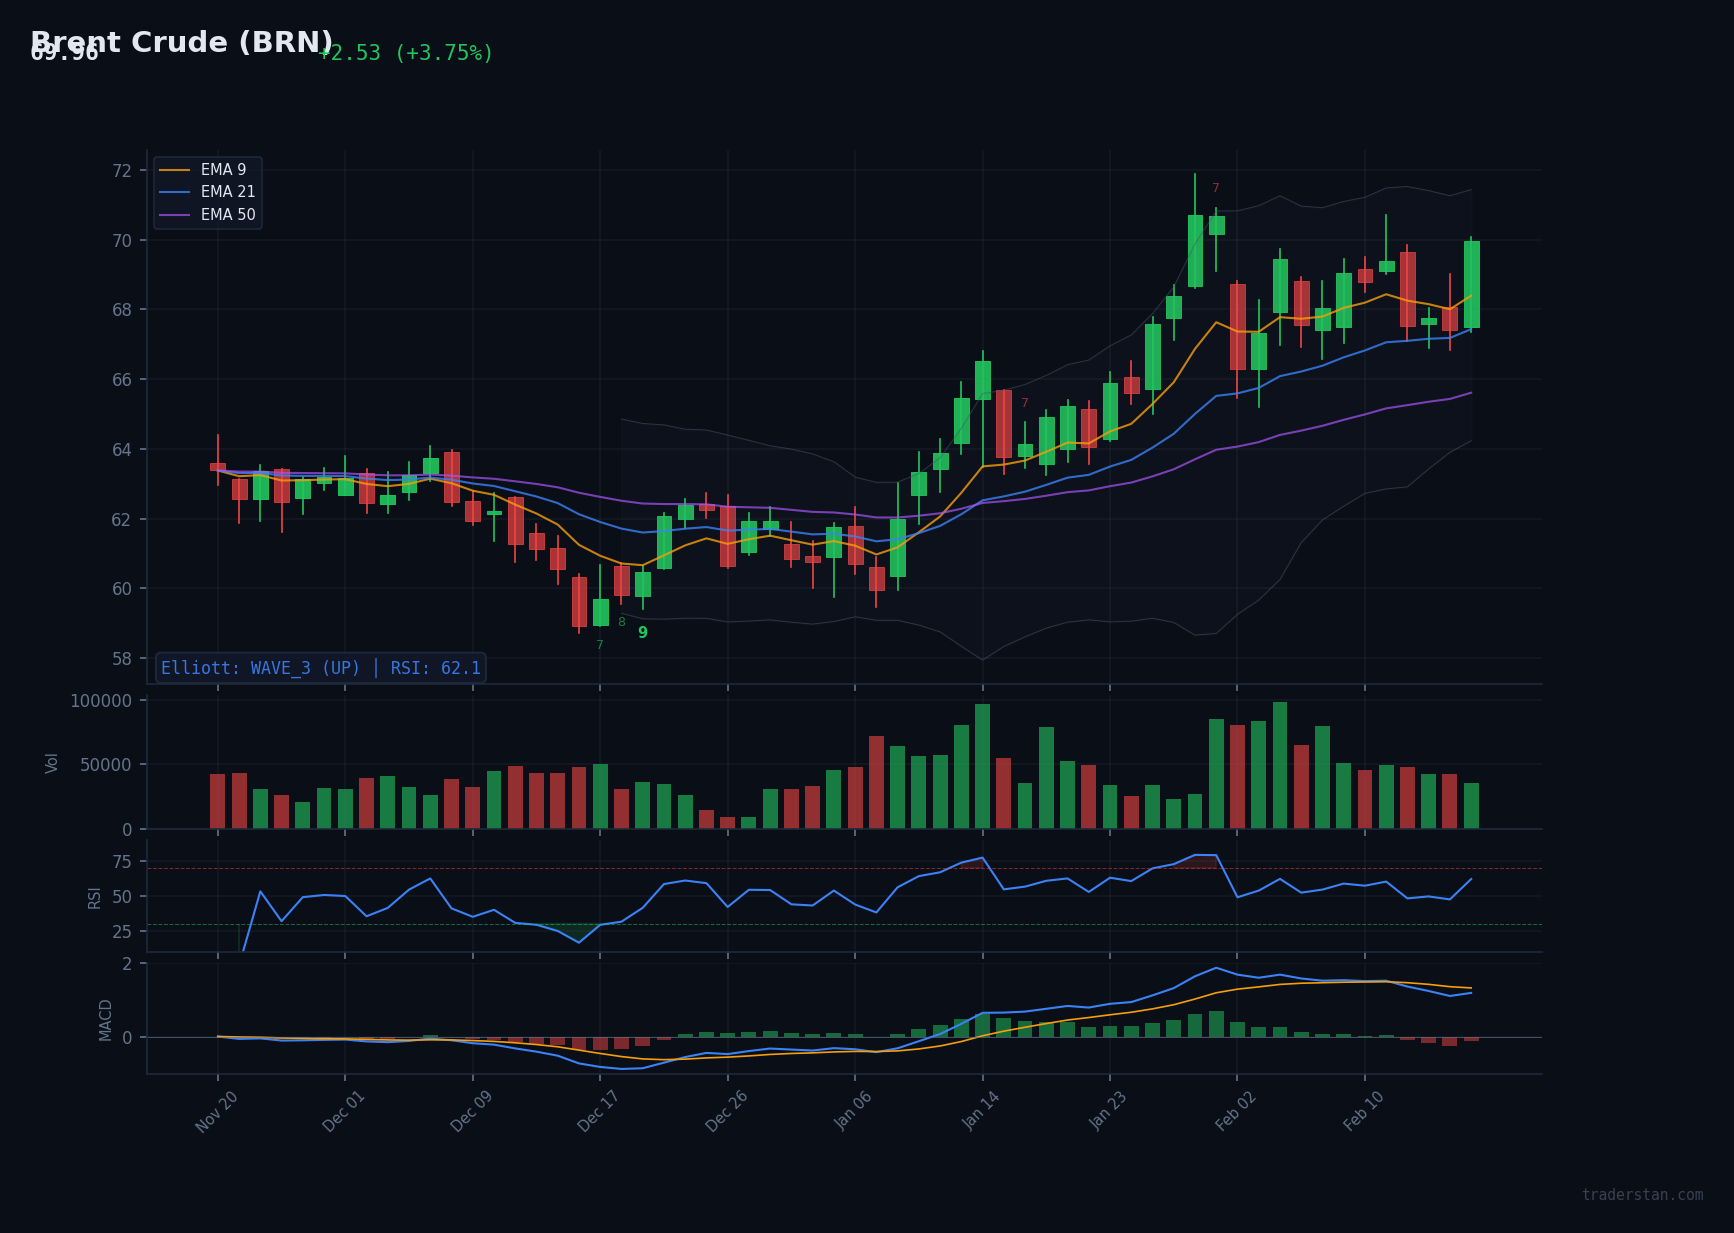
Task: Open the Elliott WAVE_3 status badge
Action: pyautogui.click(x=320, y=667)
